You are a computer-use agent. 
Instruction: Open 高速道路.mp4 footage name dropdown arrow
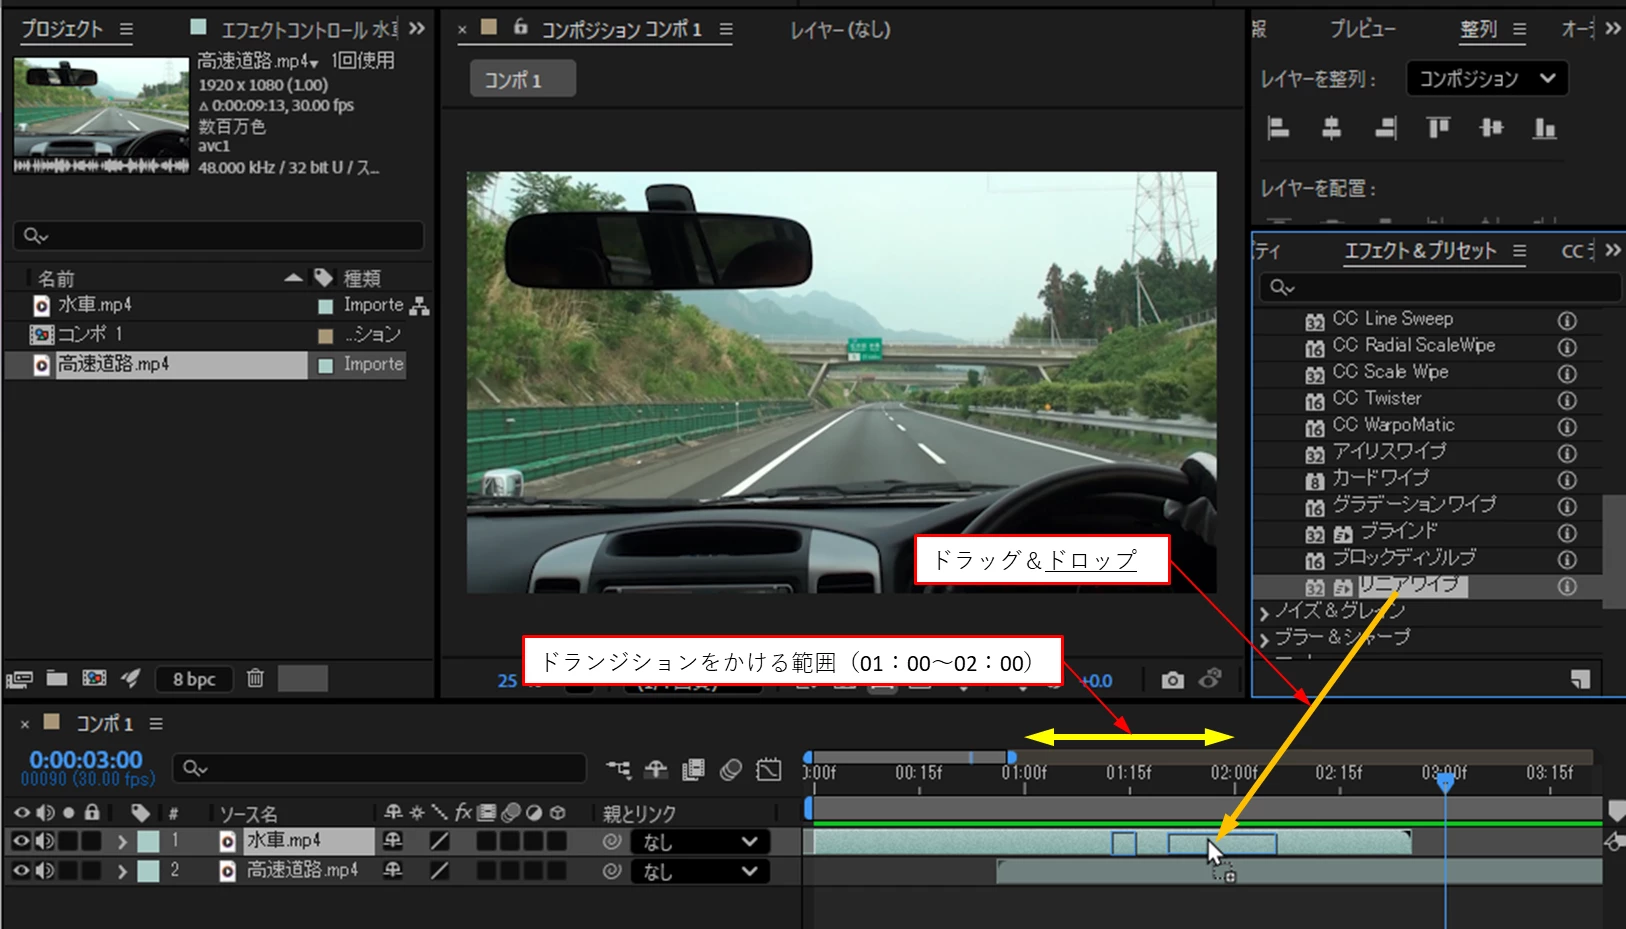coord(315,64)
